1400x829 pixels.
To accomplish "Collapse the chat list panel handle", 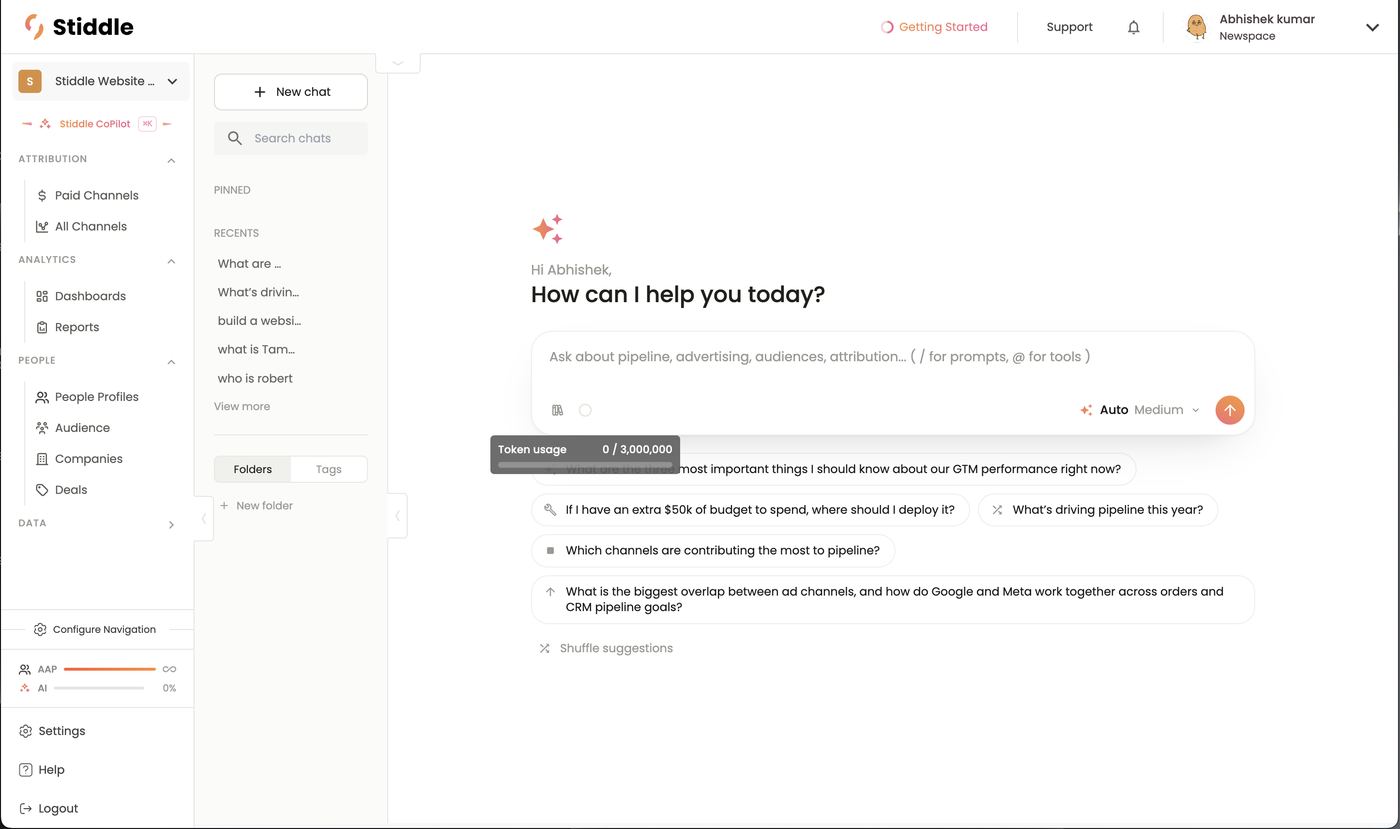I will point(397,516).
